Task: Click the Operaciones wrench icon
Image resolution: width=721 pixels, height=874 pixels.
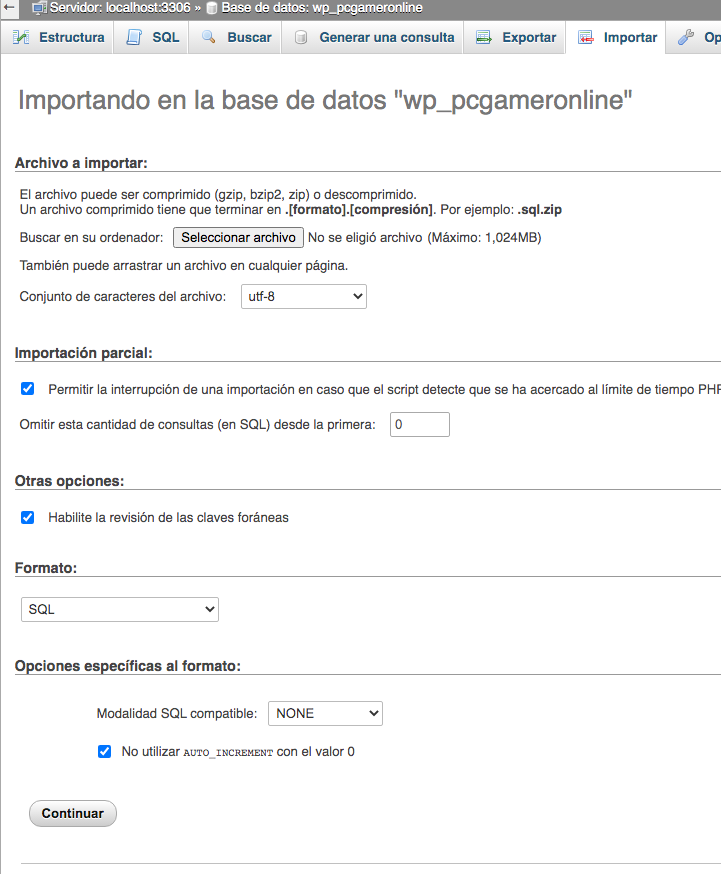Action: point(686,38)
